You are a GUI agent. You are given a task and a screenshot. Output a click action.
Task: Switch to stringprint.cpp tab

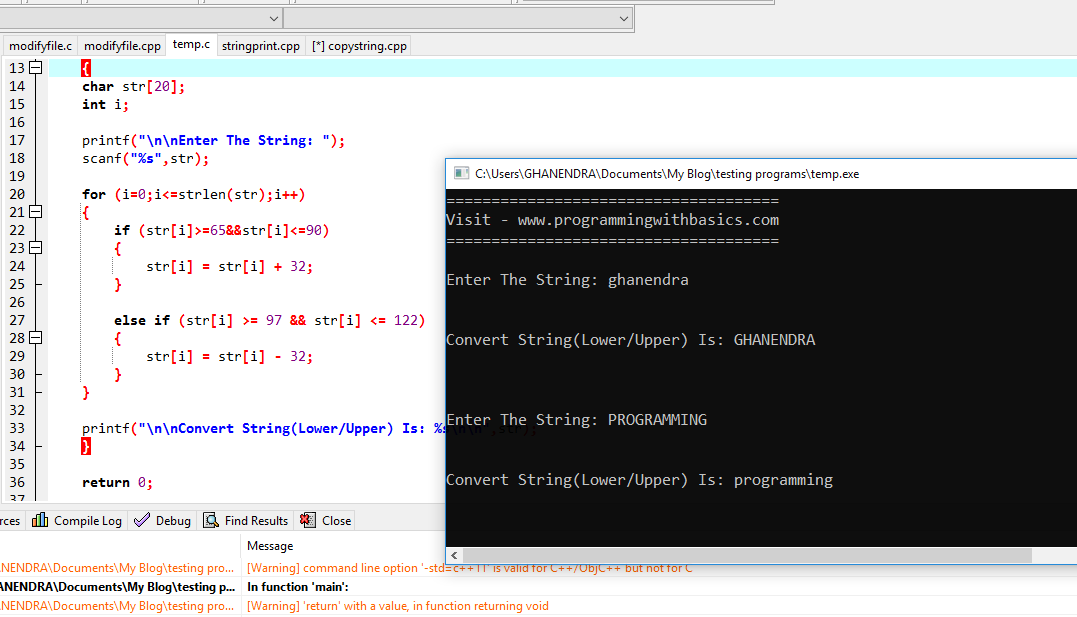tap(260, 46)
